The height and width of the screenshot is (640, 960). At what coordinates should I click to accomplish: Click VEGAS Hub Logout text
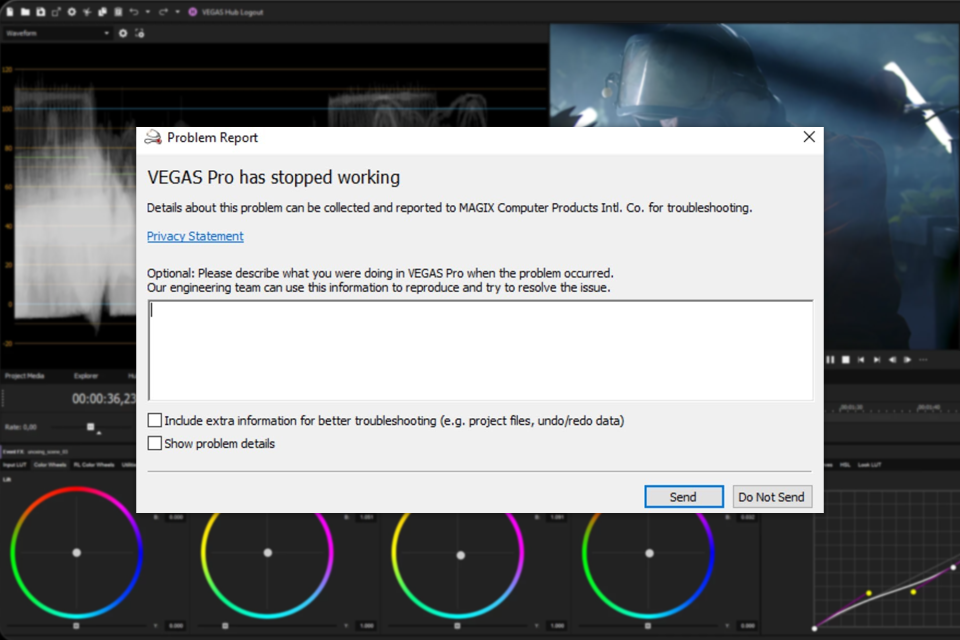coord(233,12)
